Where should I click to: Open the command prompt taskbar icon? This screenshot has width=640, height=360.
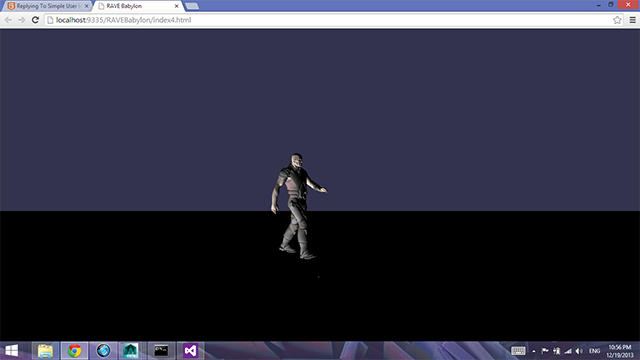tap(161, 351)
